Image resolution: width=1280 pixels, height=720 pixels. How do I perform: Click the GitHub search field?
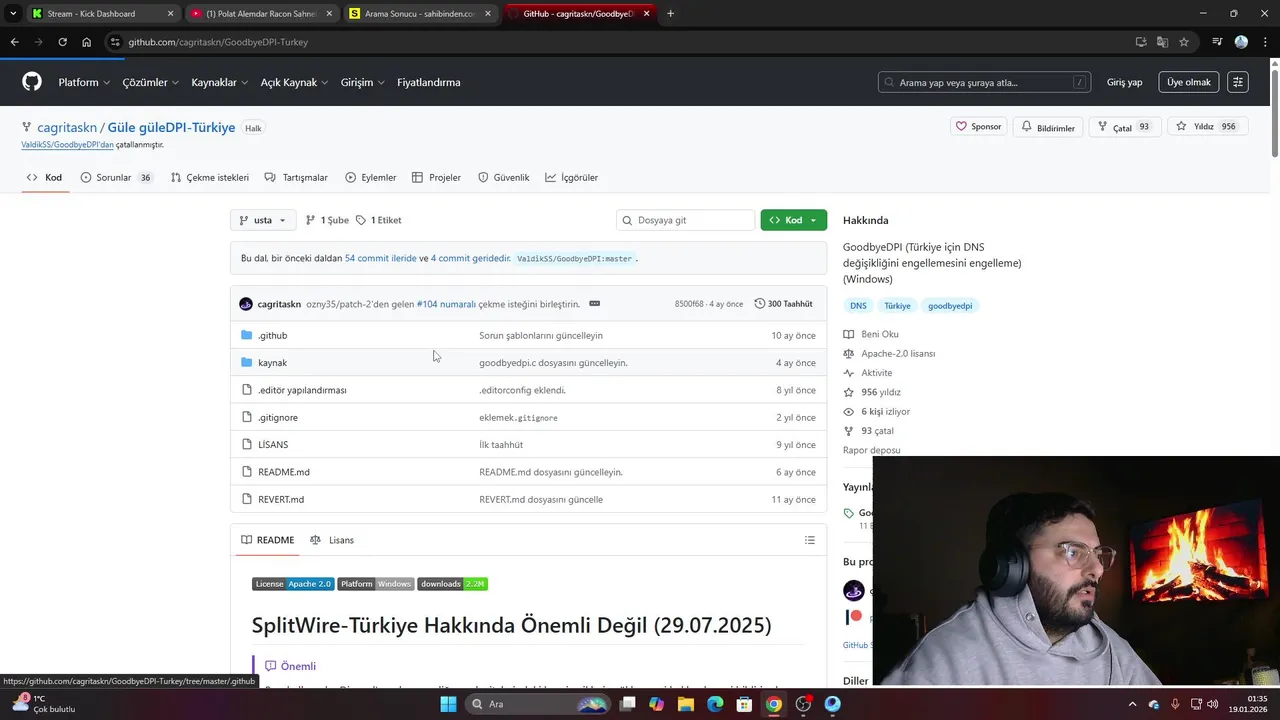(984, 82)
